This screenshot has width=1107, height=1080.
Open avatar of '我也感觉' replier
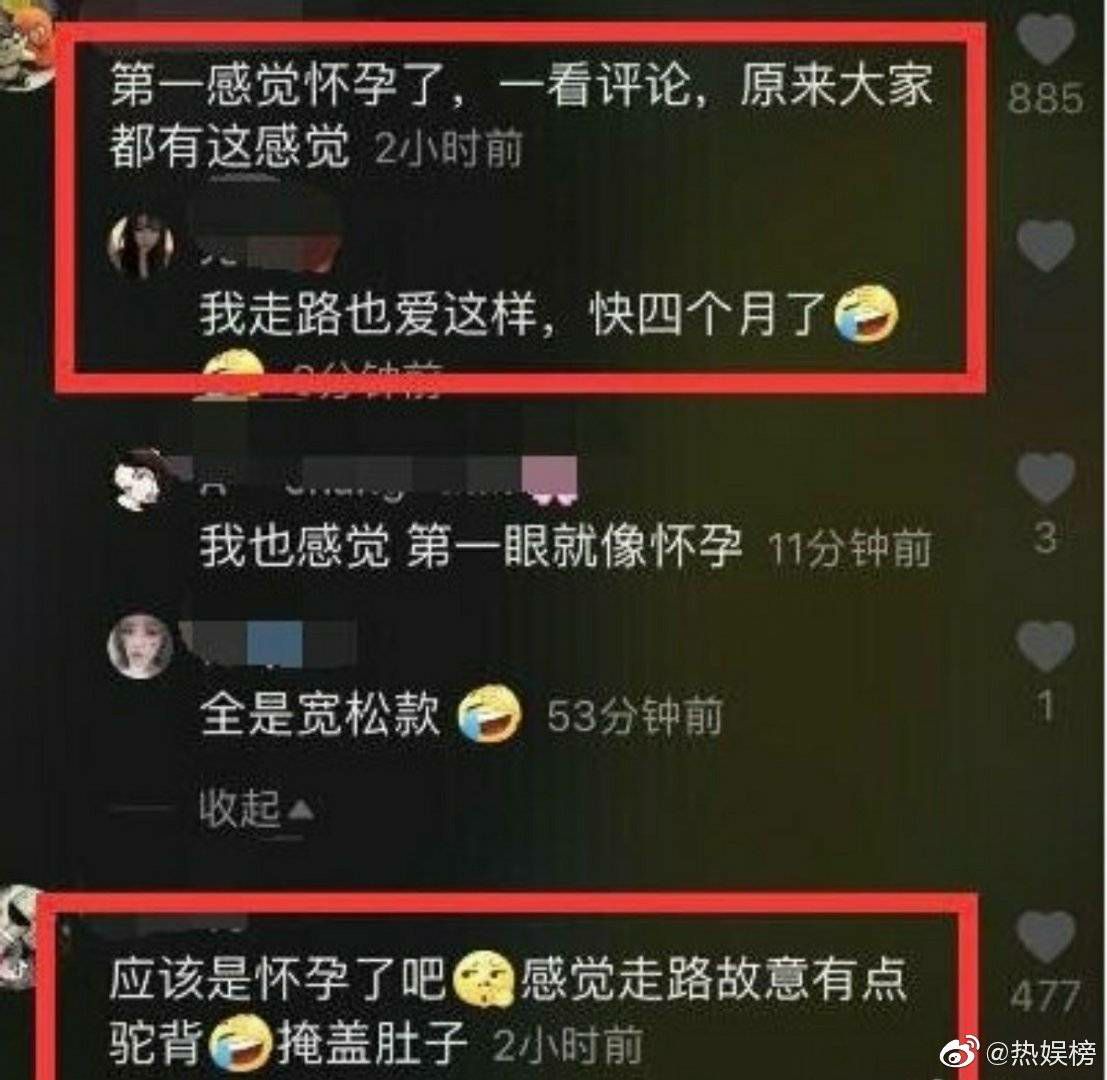pos(141,478)
